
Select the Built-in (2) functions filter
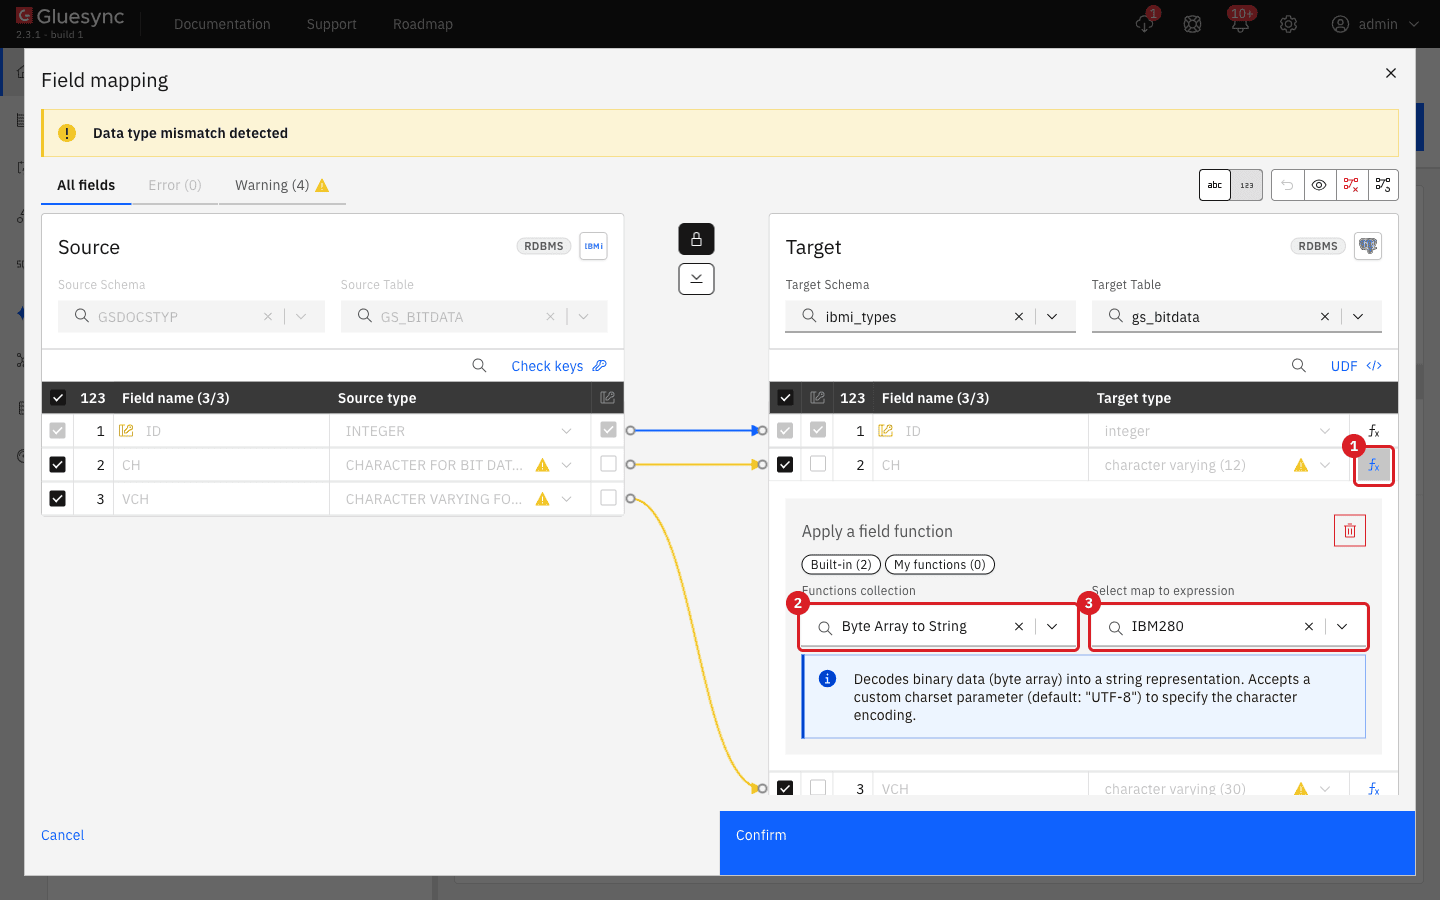tap(841, 565)
